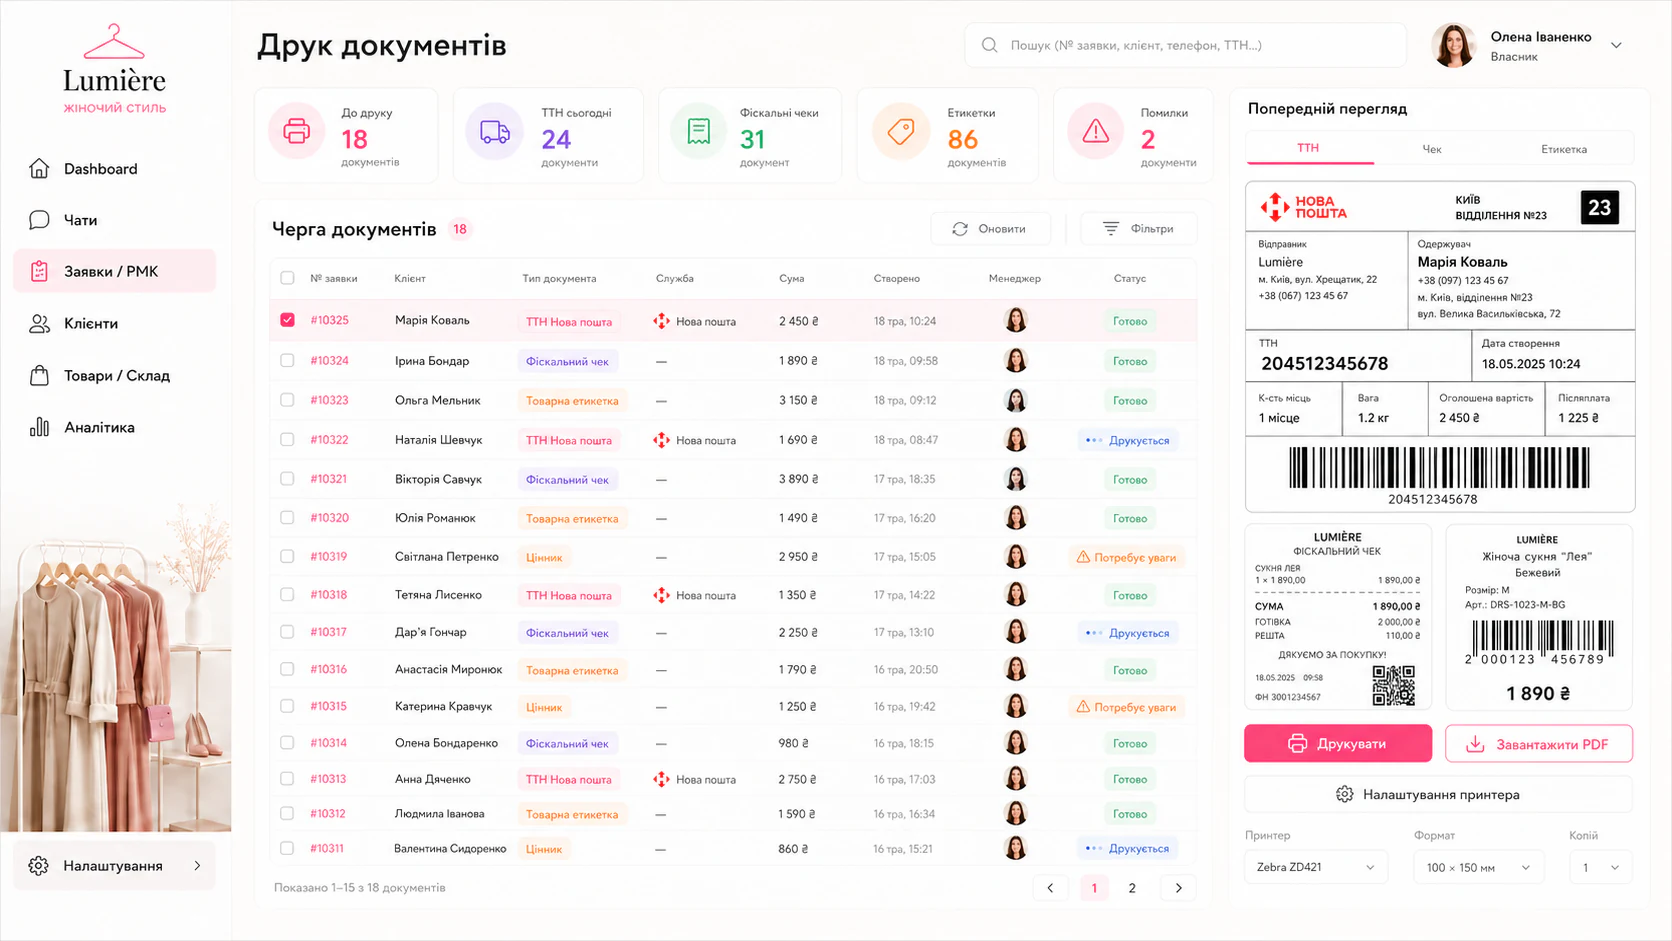Click the search field for orders and clients
Viewport: 1672px width, 941px height.
[x=1185, y=45]
